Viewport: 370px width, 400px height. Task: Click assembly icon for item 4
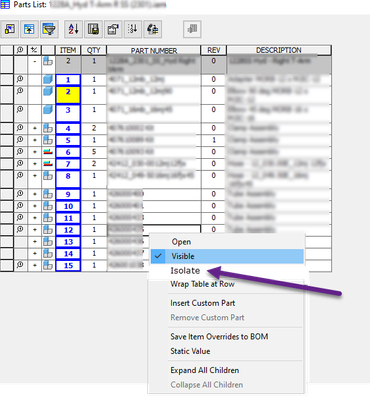48,128
